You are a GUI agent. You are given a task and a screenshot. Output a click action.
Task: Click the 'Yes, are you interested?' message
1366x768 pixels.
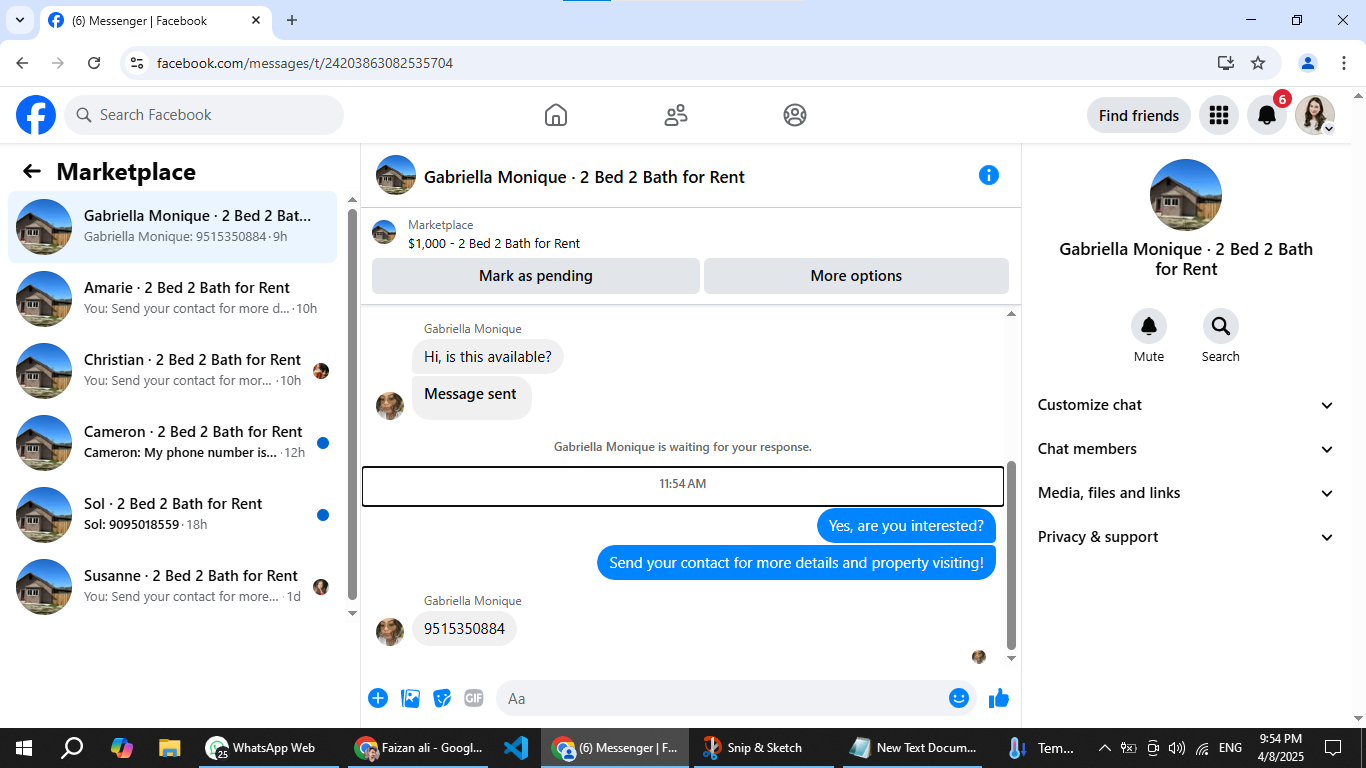906,526
